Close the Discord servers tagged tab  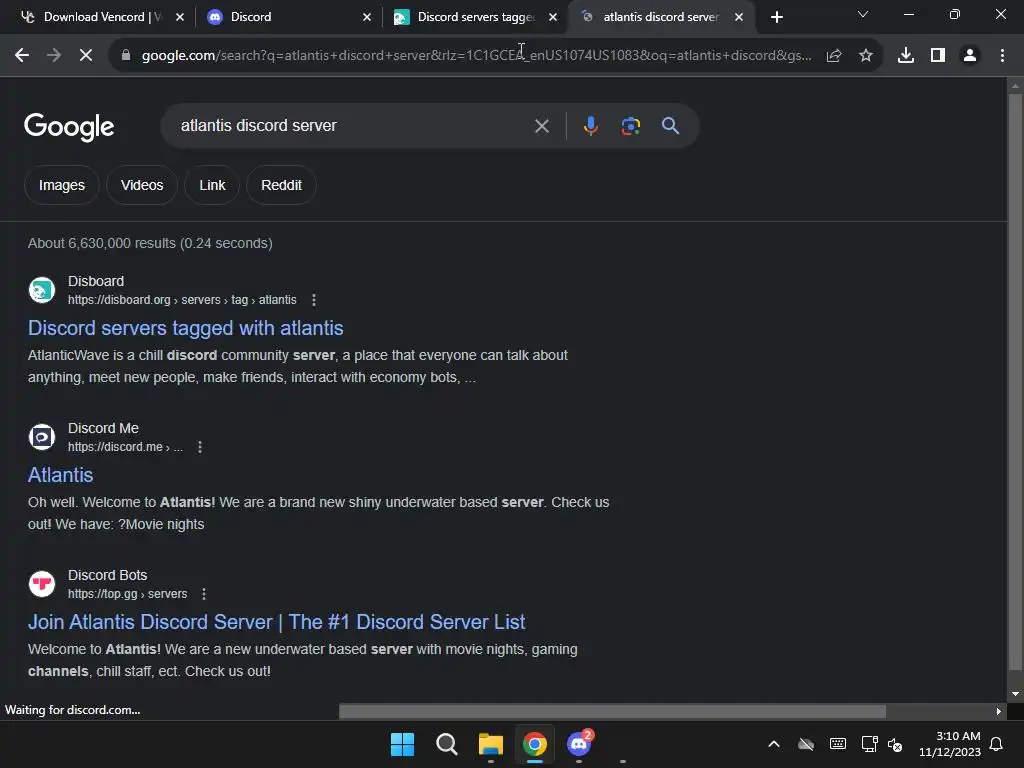point(553,17)
